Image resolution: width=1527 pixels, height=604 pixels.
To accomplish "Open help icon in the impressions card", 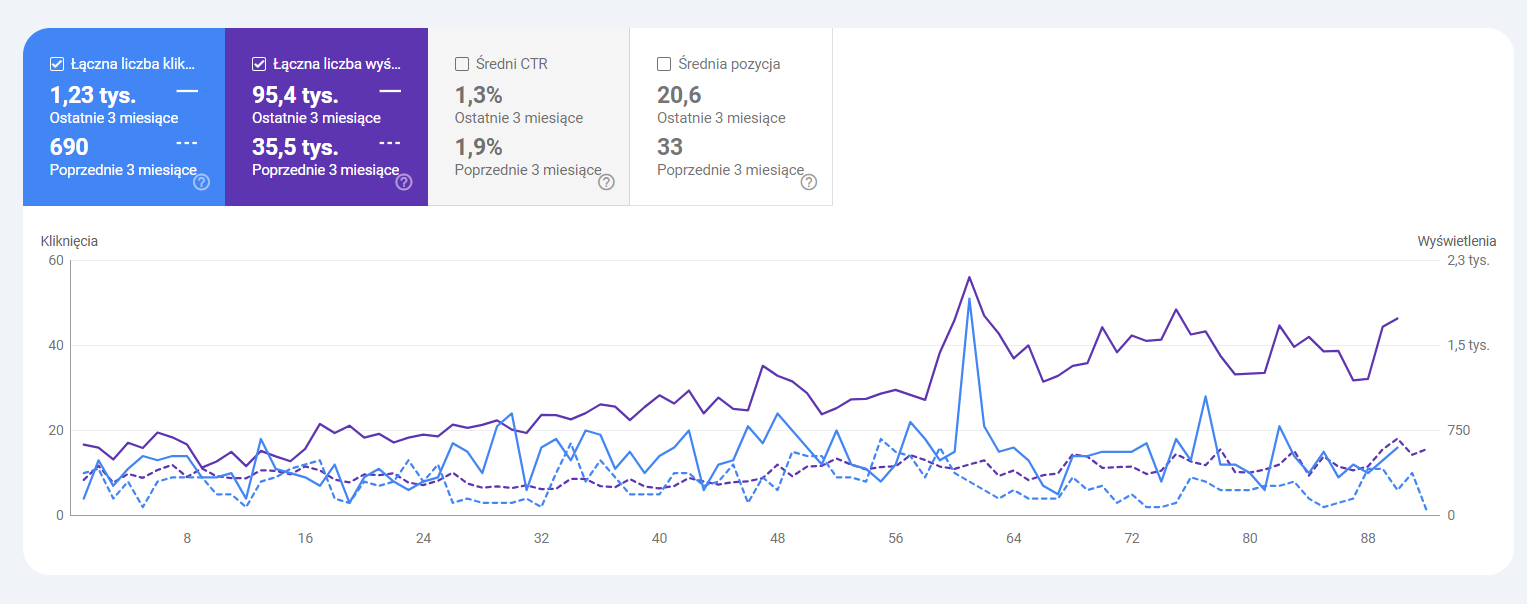I will pos(404,182).
